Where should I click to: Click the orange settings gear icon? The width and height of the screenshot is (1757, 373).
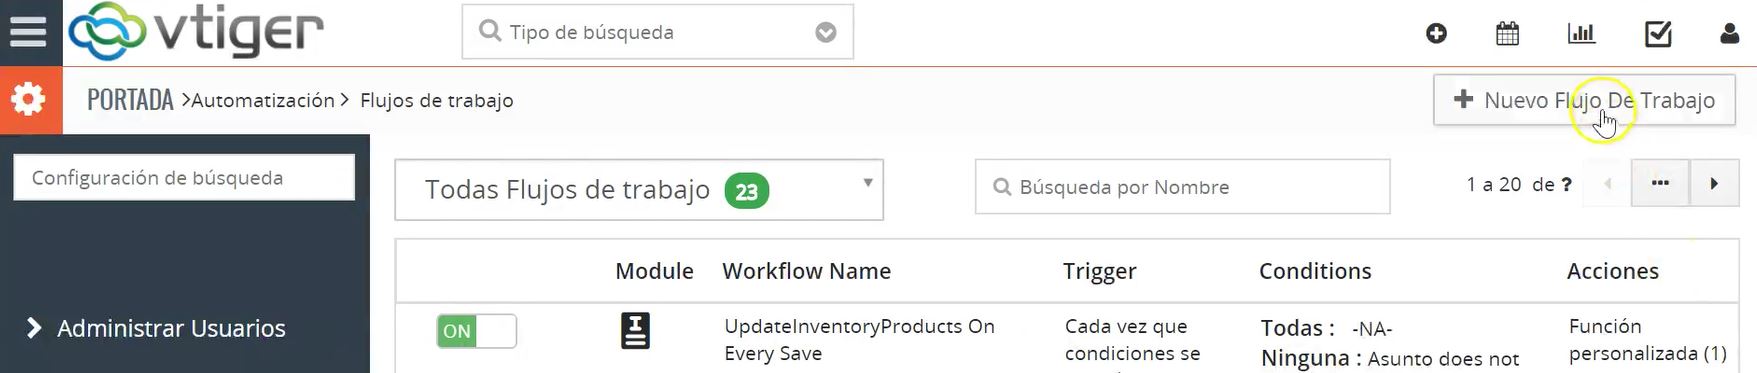click(x=29, y=100)
